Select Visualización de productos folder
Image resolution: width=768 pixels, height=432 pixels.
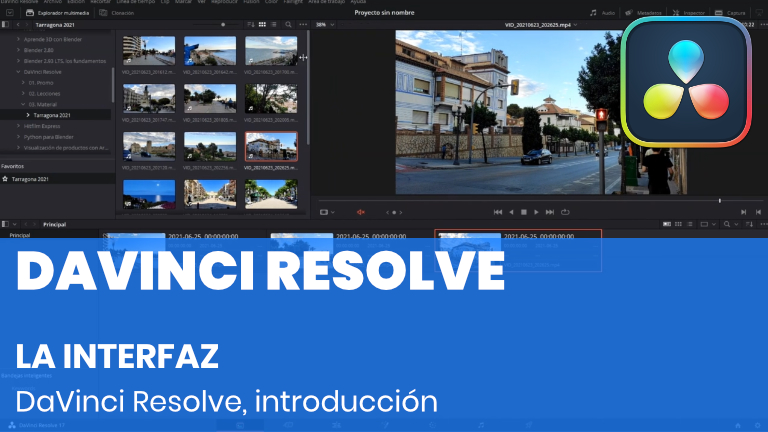pyautogui.click(x=66, y=147)
